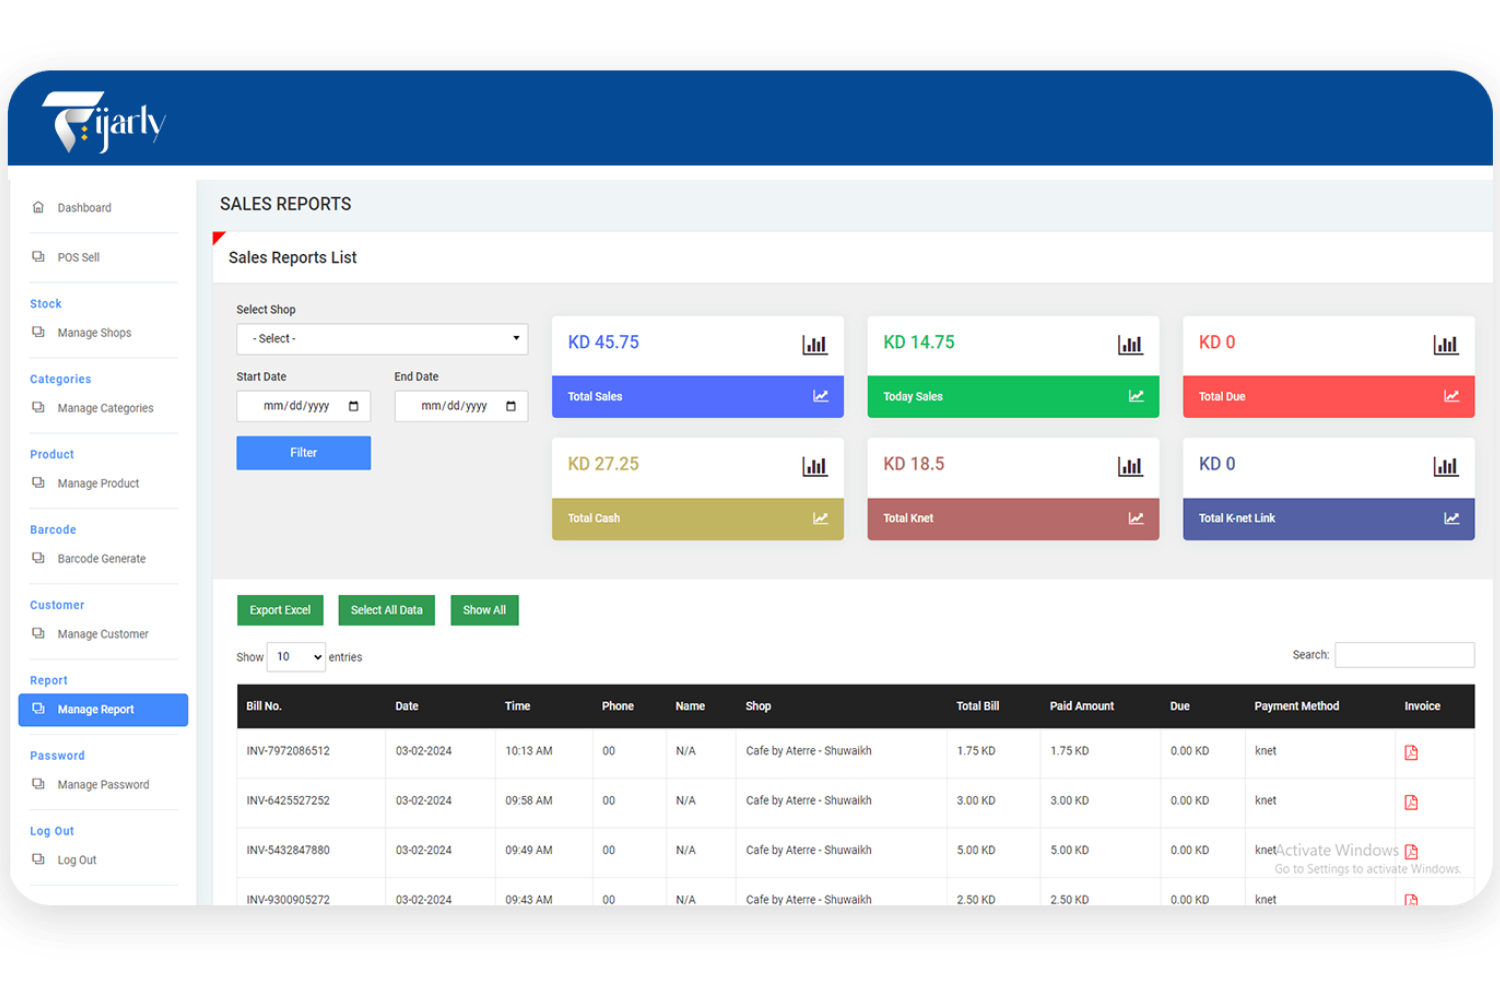
Task: Click trend icon on Total K-net Link bar
Action: [1451, 519]
